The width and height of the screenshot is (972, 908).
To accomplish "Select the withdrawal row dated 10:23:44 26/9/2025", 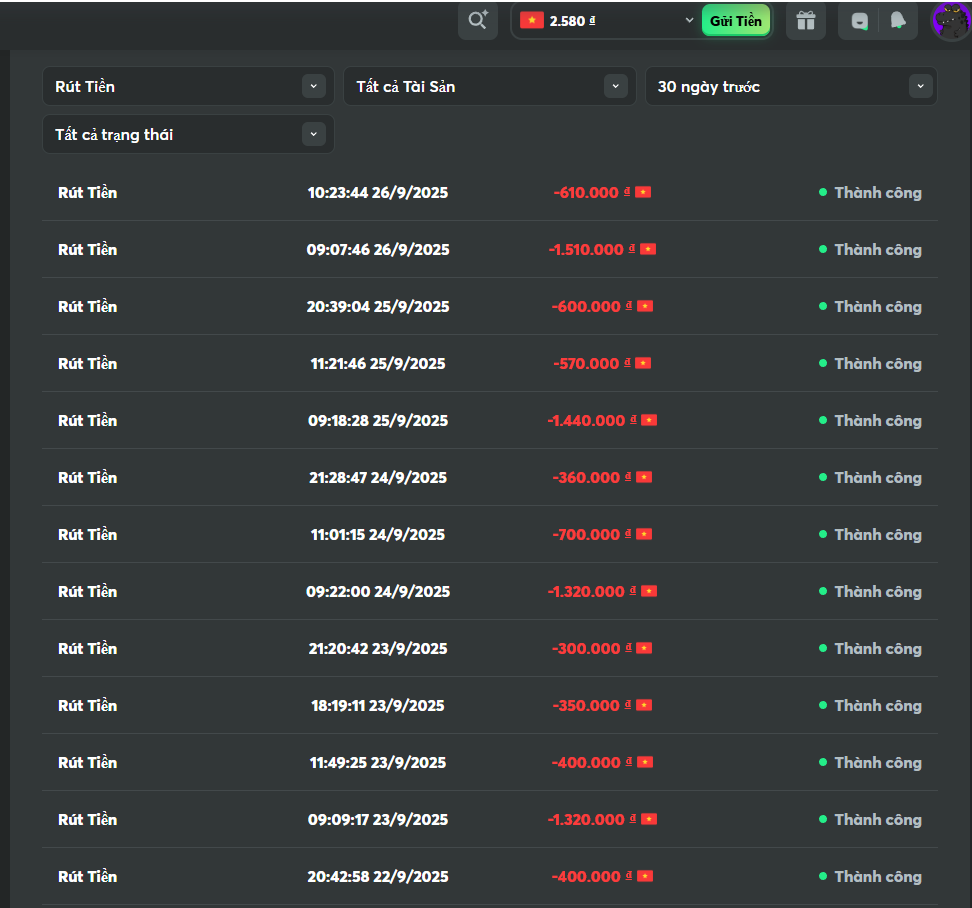I will click(378, 192).
